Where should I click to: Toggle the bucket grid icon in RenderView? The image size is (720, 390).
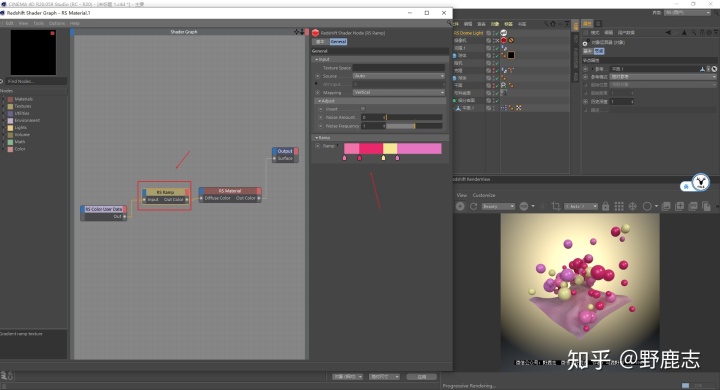619,206
